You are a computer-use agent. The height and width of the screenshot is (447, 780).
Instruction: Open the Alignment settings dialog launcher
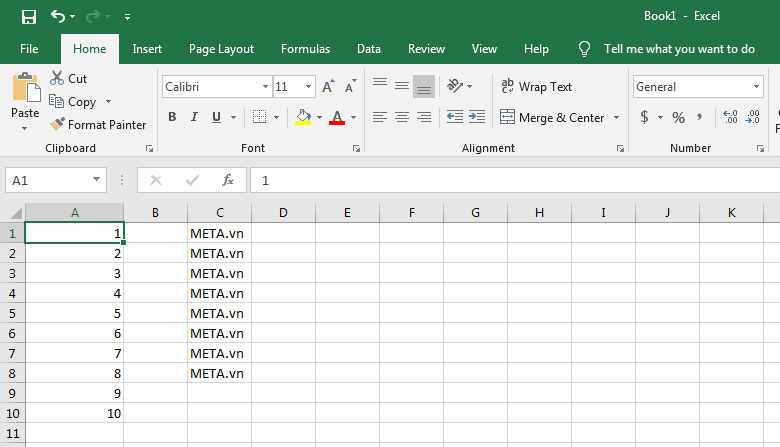[x=620, y=148]
